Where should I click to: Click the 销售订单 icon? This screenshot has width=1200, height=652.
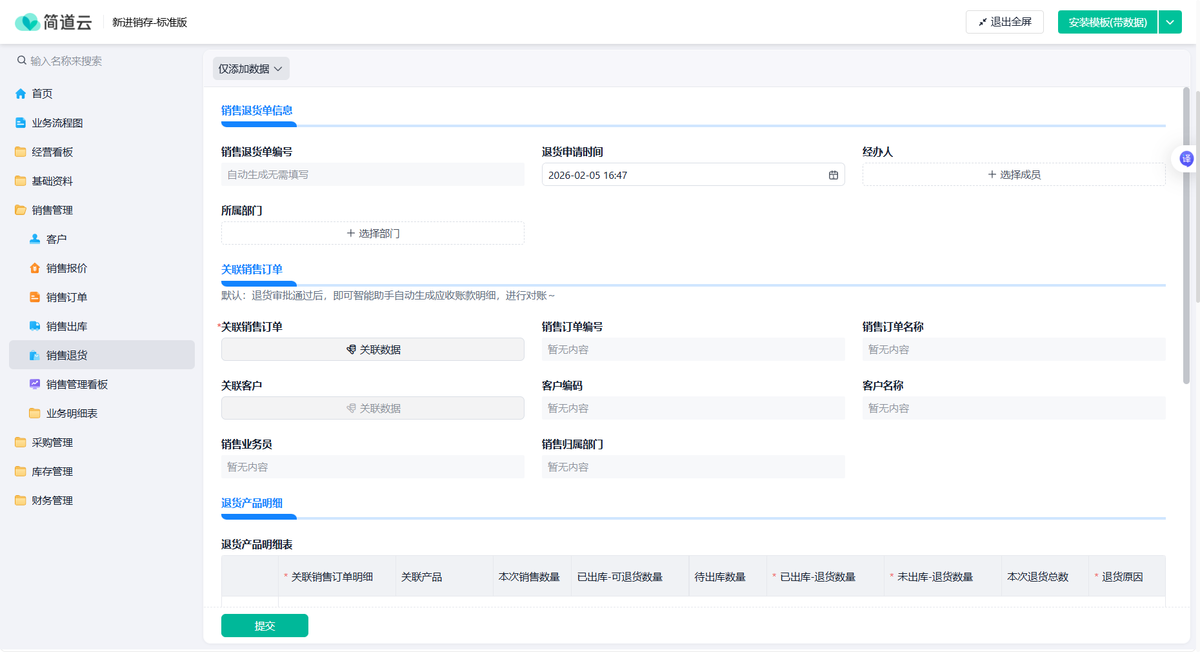(35, 297)
